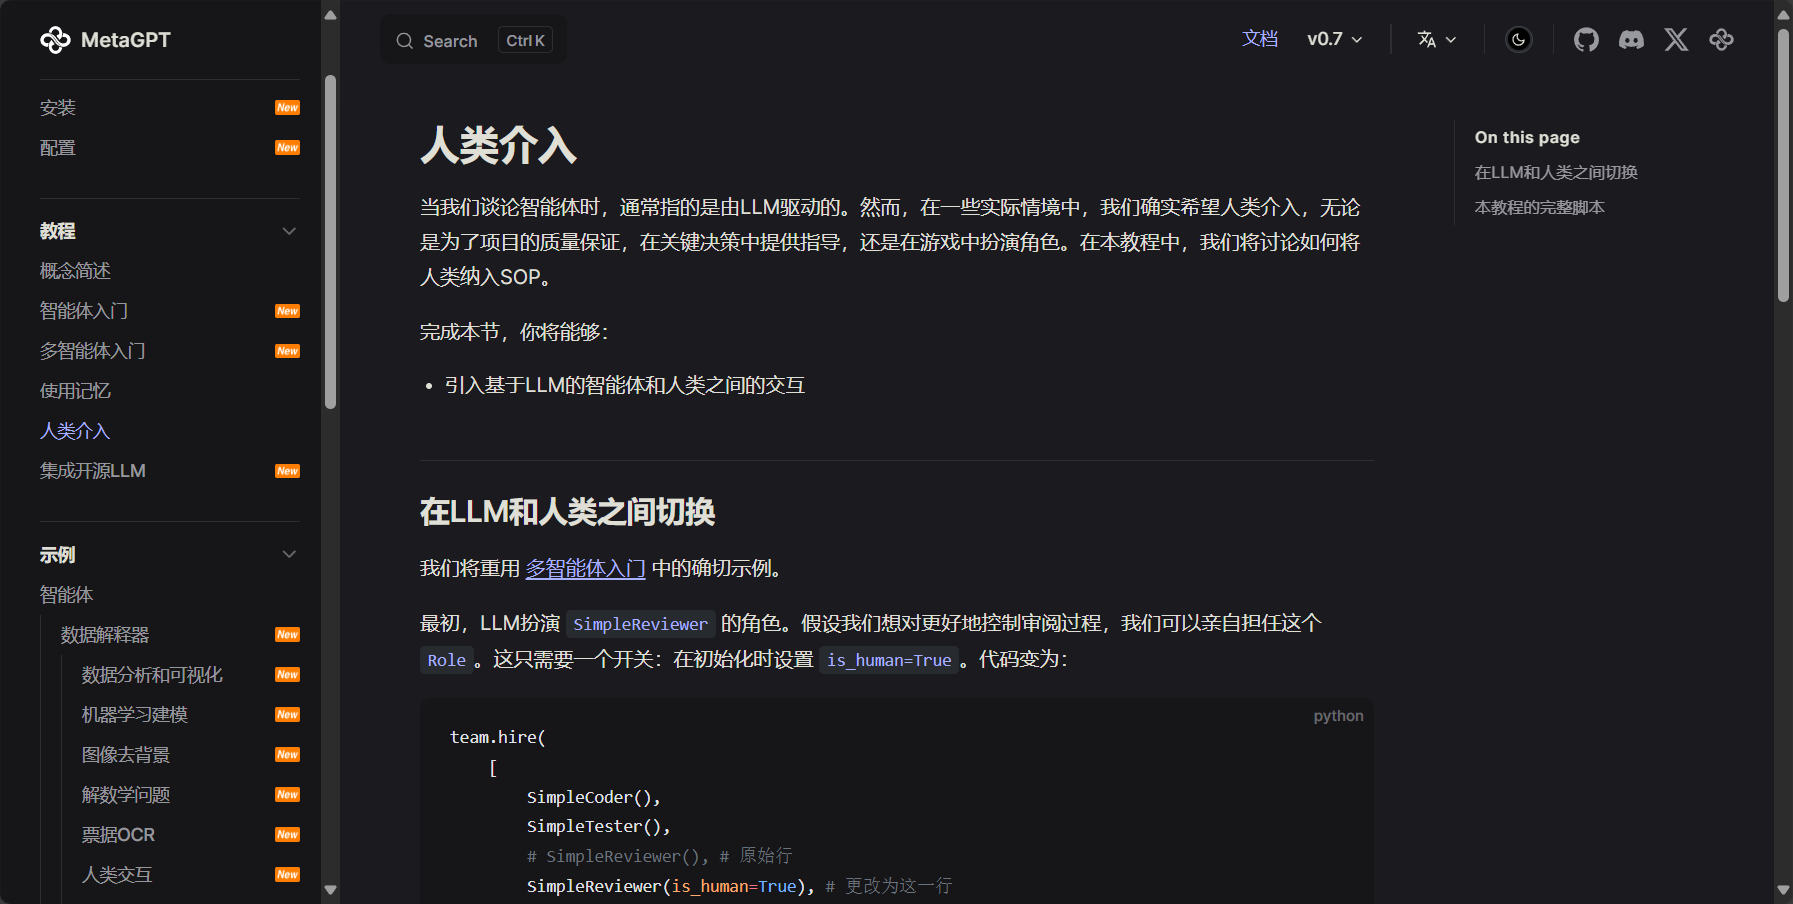The image size is (1793, 904).
Task: Open the language translation dropdown
Action: [x=1437, y=40]
